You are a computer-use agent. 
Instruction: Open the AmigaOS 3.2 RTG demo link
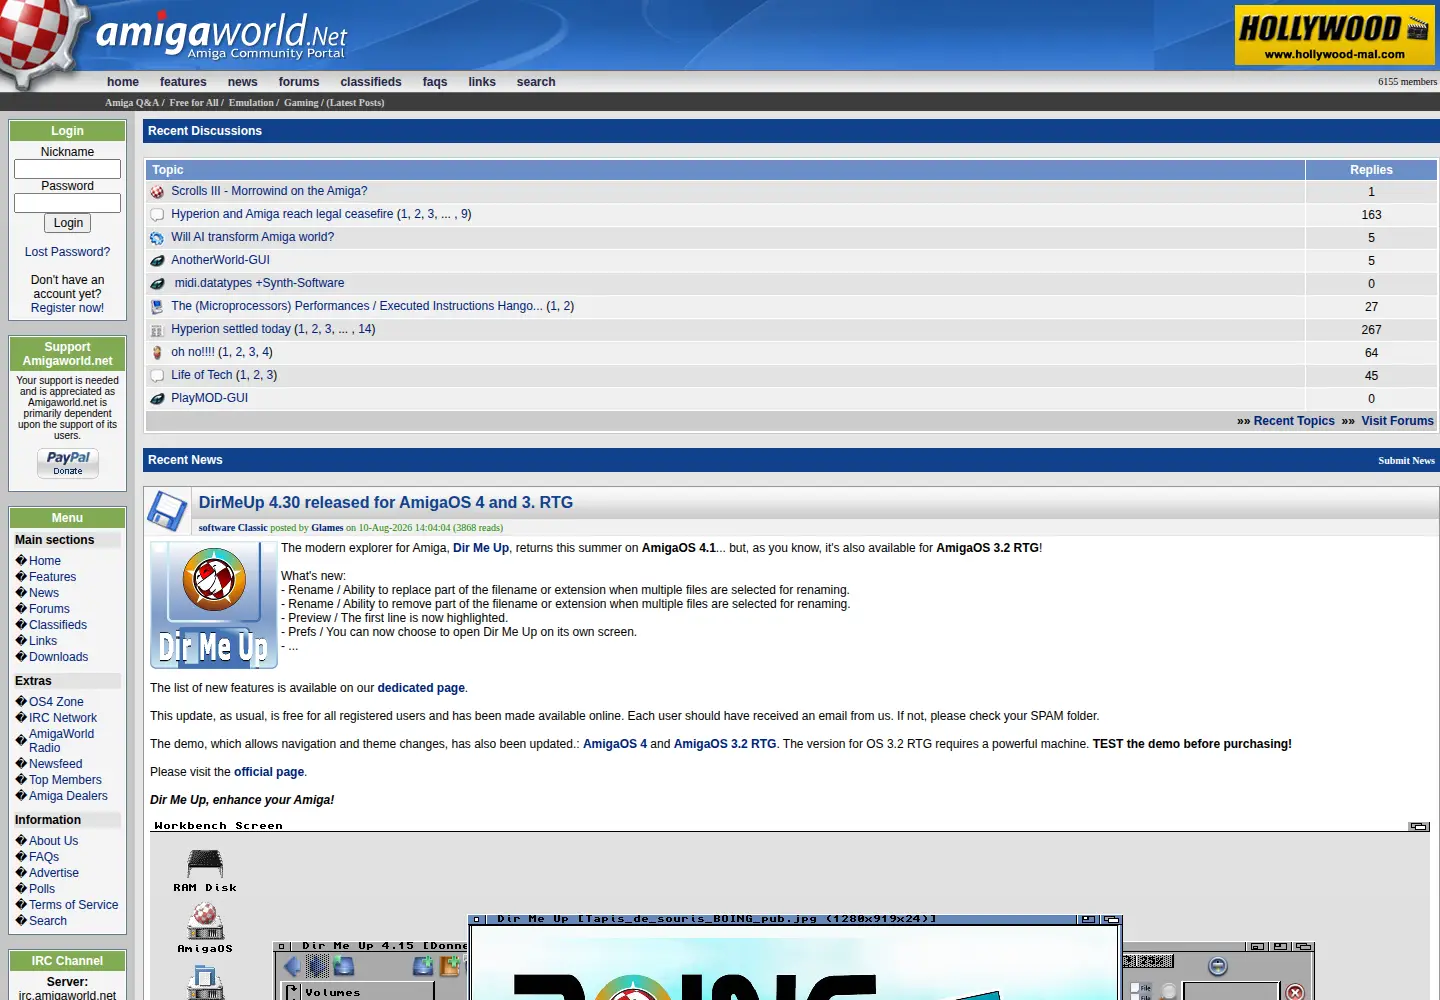point(725,744)
